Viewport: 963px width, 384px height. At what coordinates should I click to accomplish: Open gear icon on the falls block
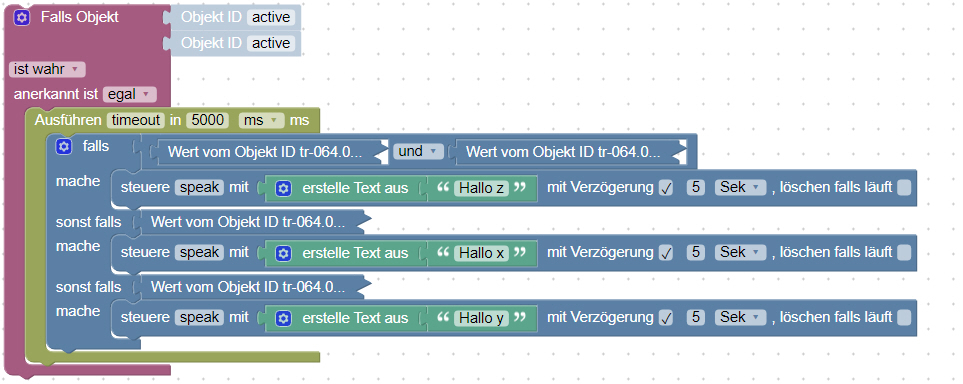click(x=64, y=147)
